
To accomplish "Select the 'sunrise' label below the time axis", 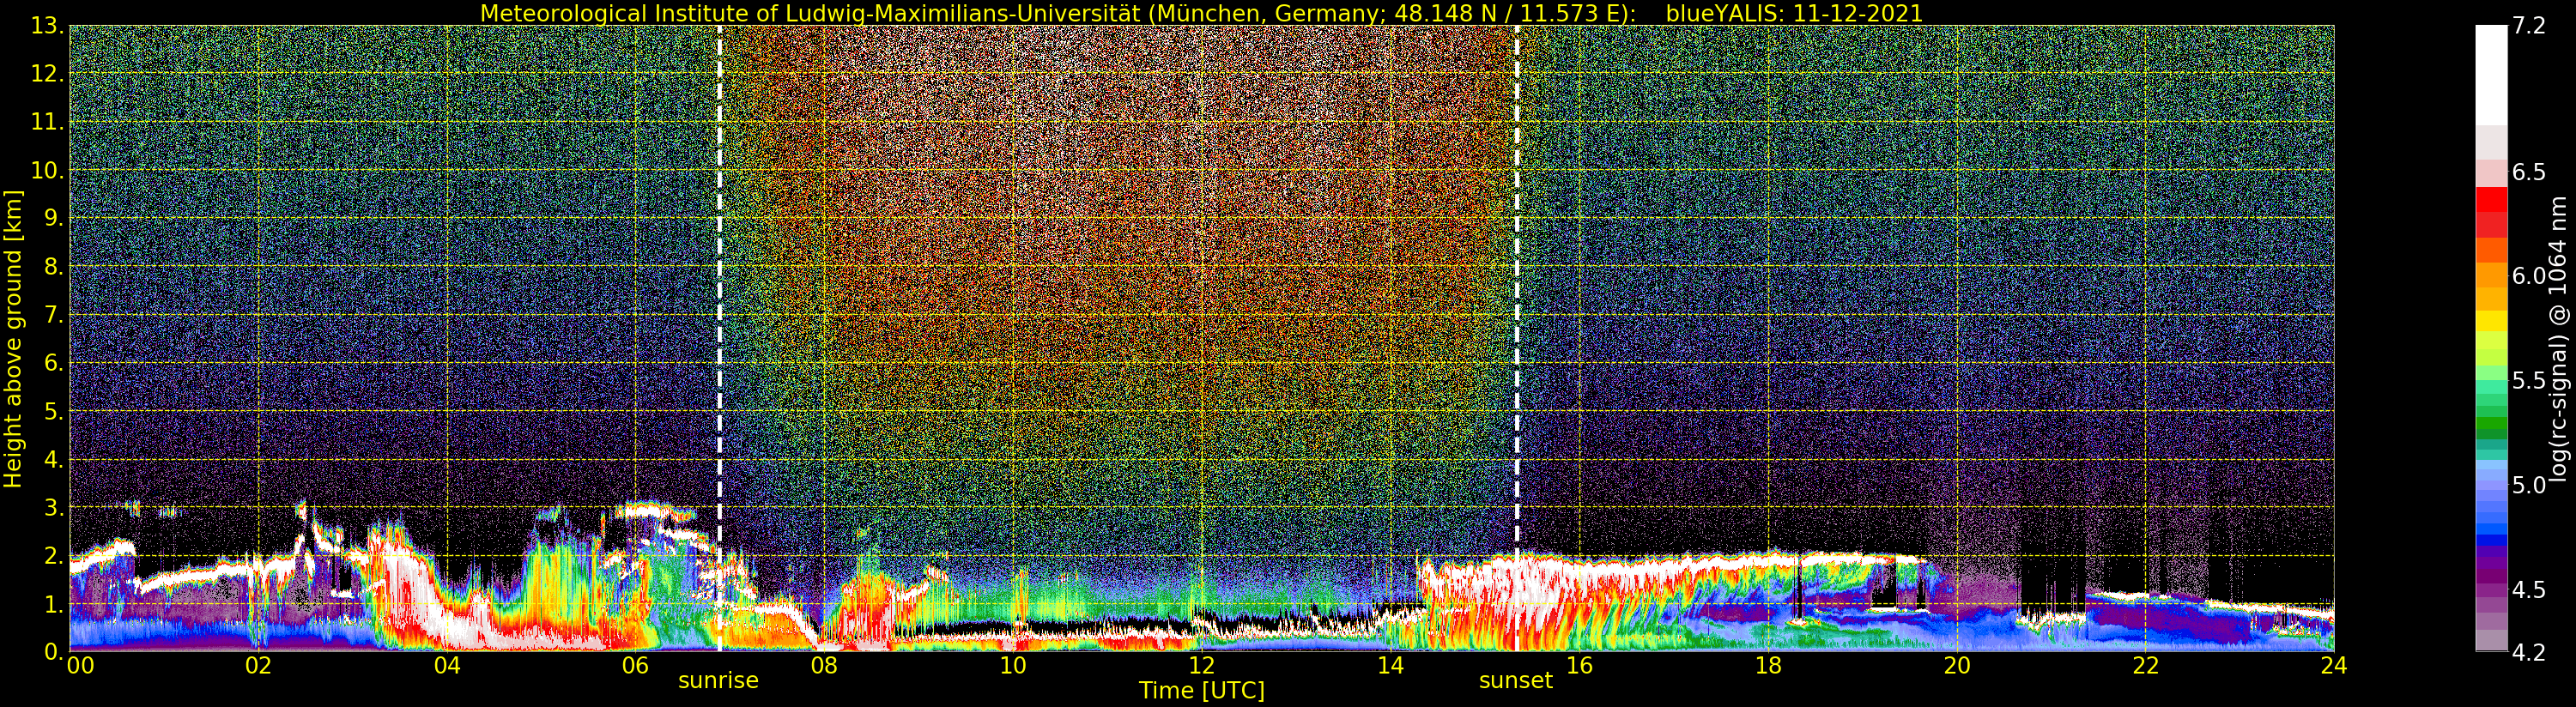I will [x=718, y=681].
